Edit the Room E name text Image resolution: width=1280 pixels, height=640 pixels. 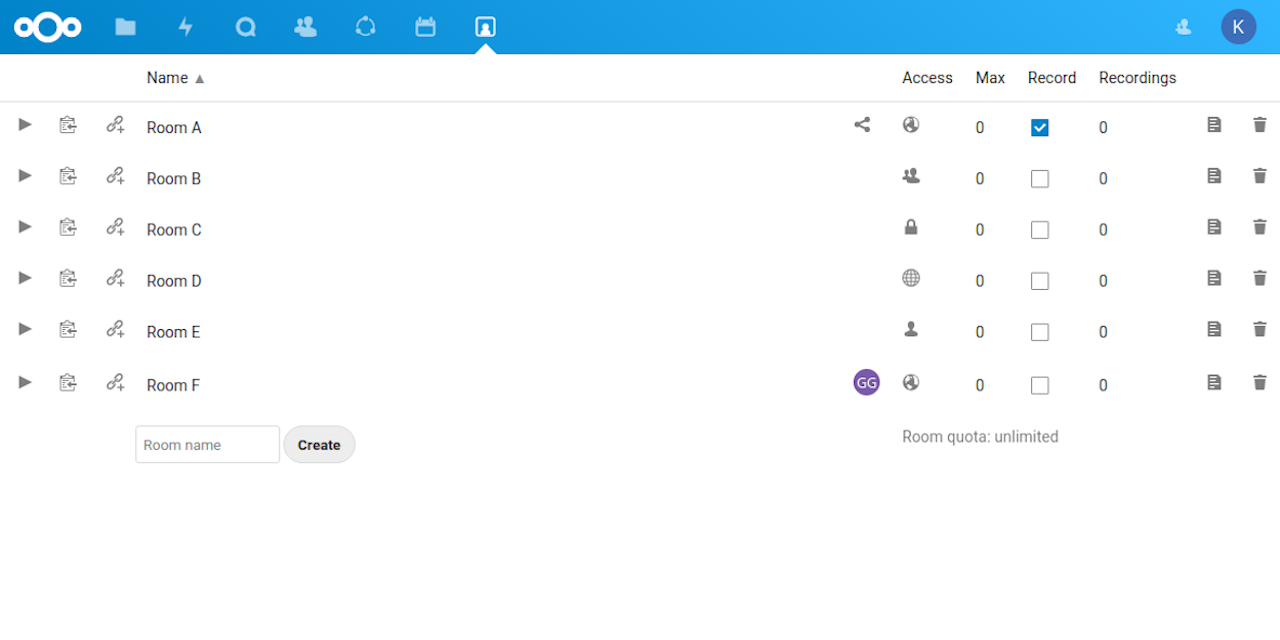click(x=174, y=332)
